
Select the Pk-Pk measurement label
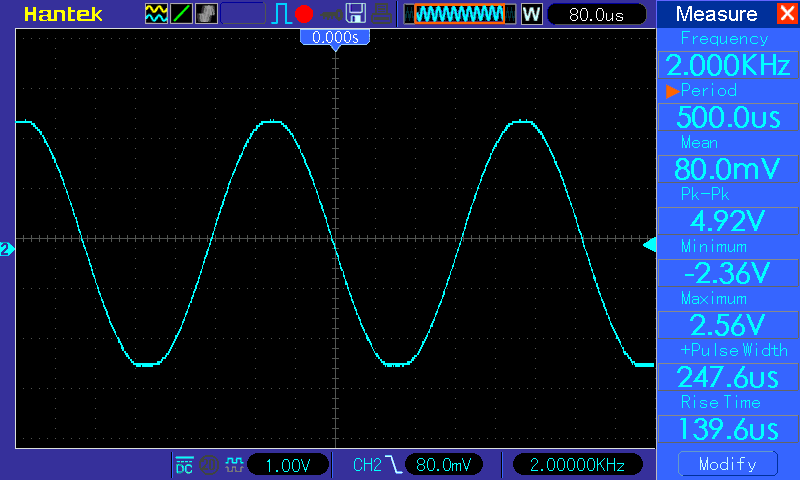coord(705,194)
